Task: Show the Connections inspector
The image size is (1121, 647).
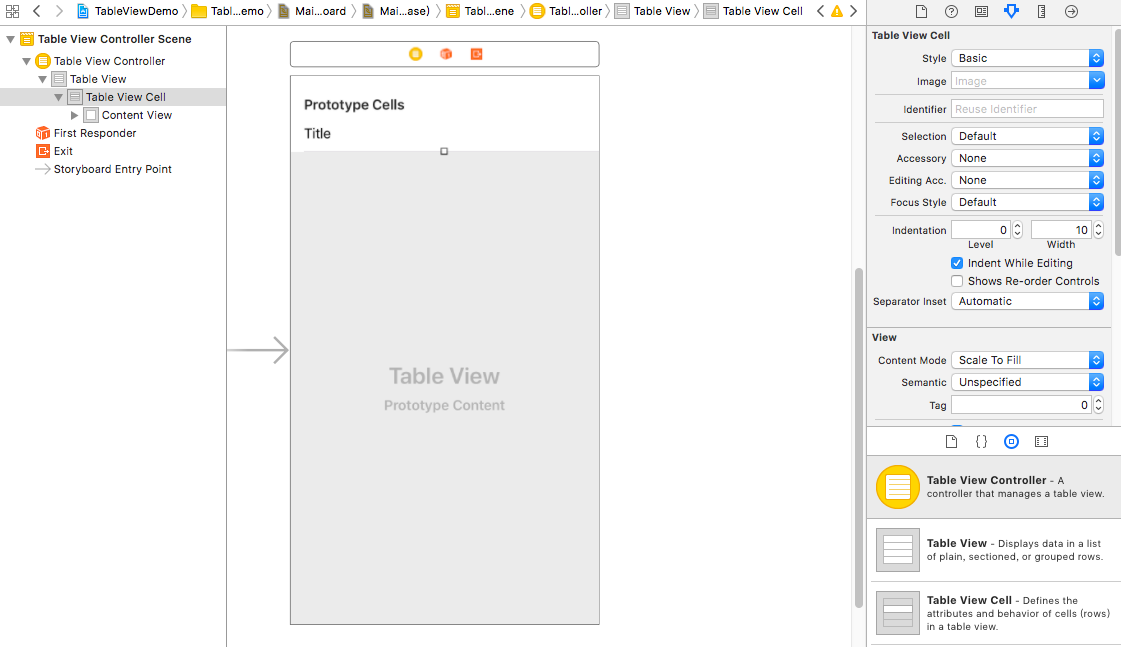Action: point(1071,11)
